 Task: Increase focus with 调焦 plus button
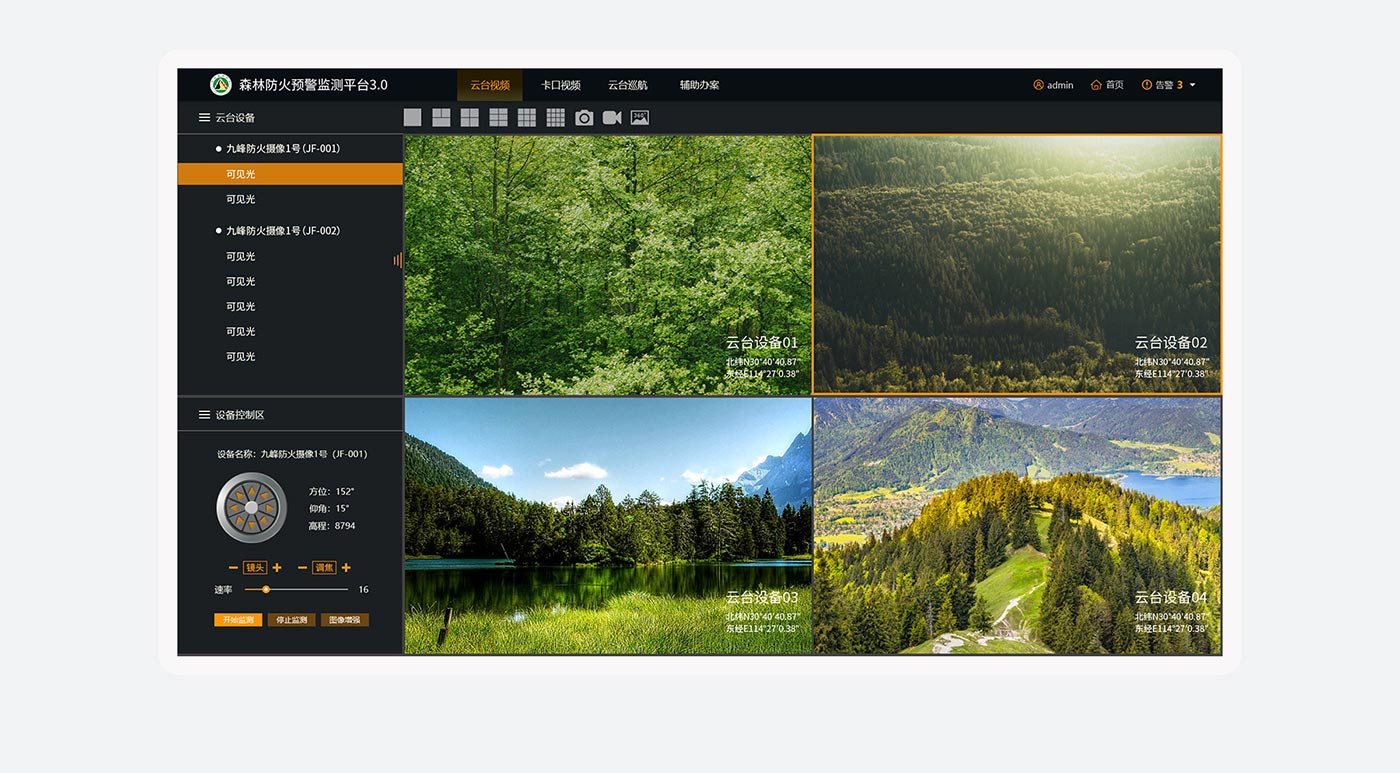point(346,568)
